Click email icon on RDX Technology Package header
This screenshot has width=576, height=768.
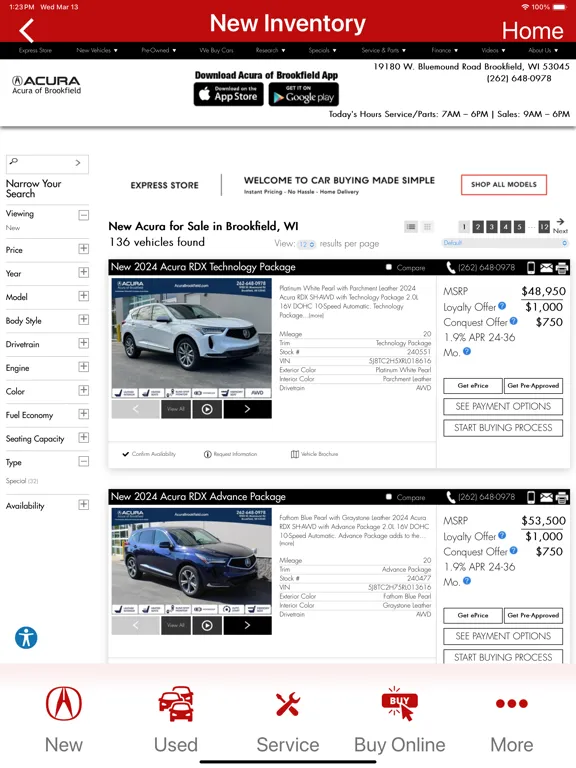[x=546, y=267]
